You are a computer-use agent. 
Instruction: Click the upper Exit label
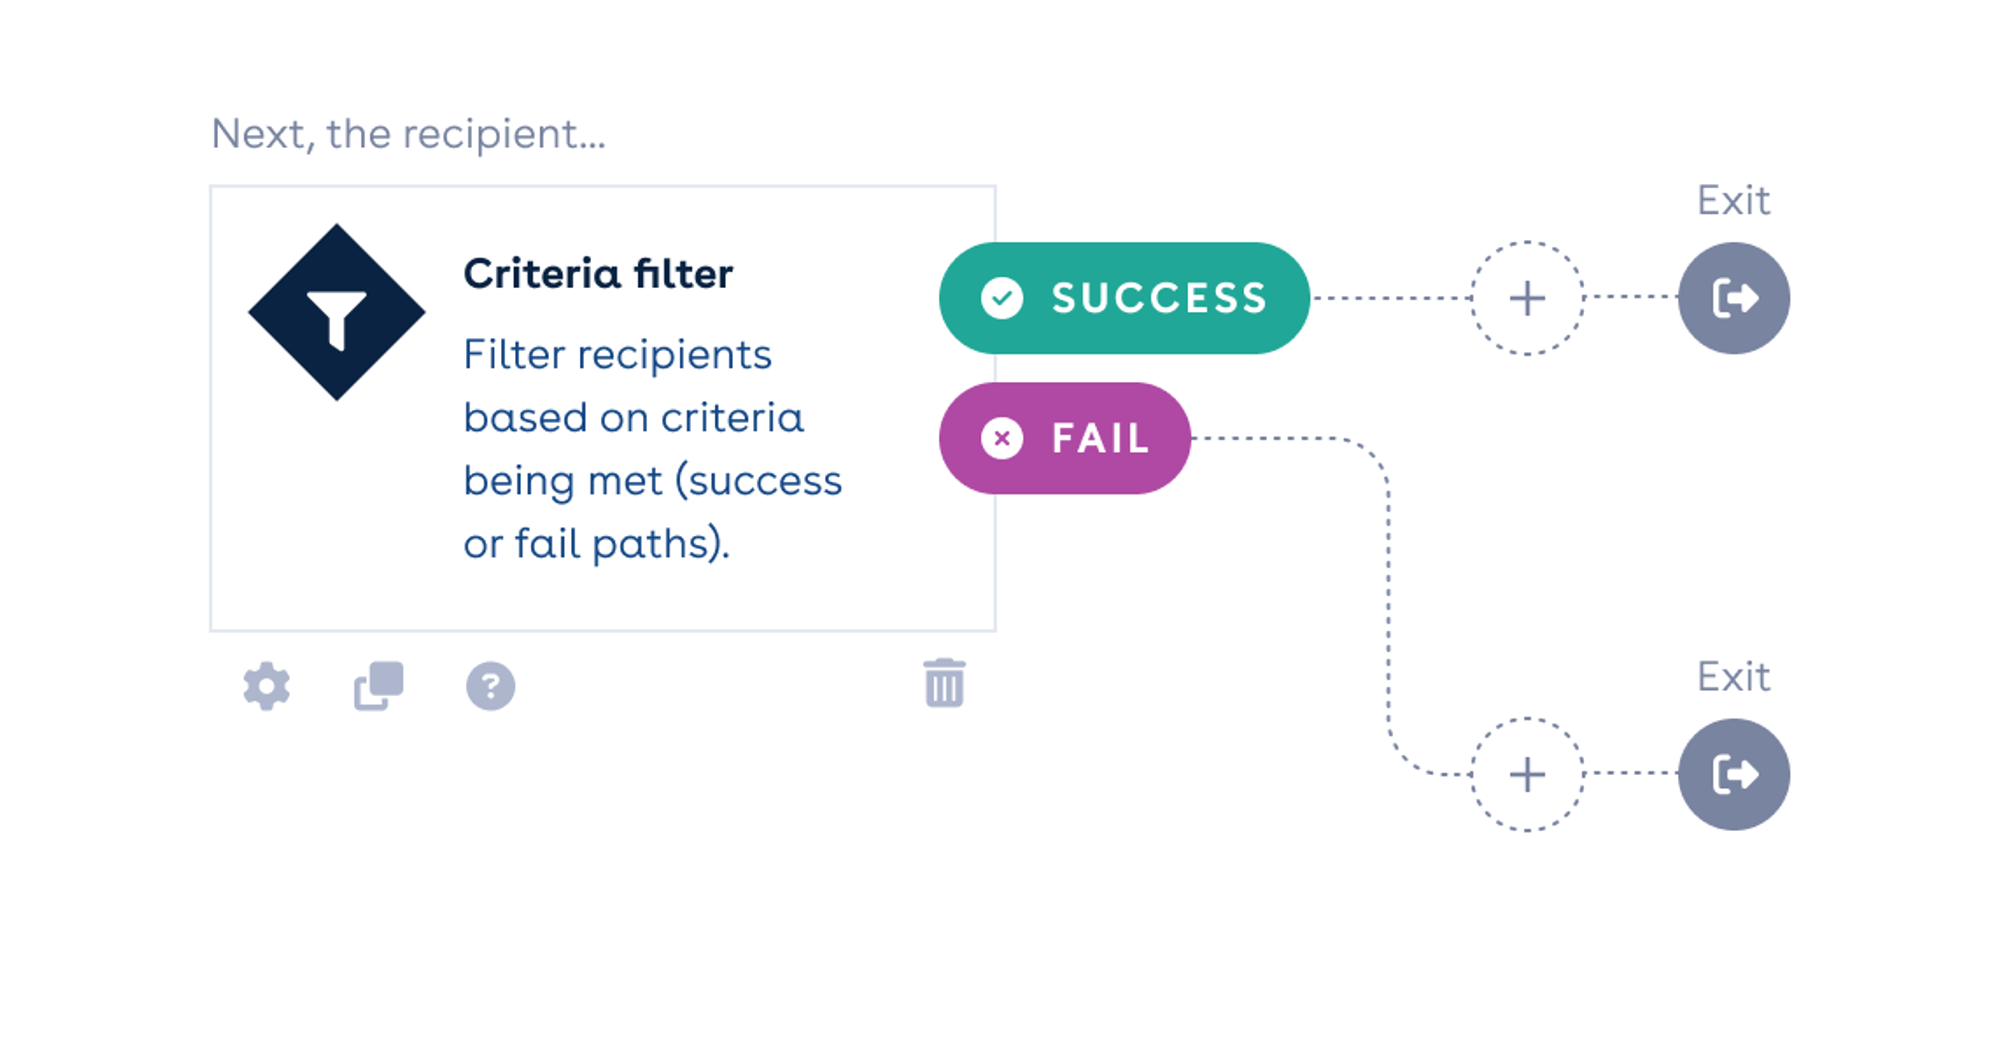pyautogui.click(x=1733, y=200)
